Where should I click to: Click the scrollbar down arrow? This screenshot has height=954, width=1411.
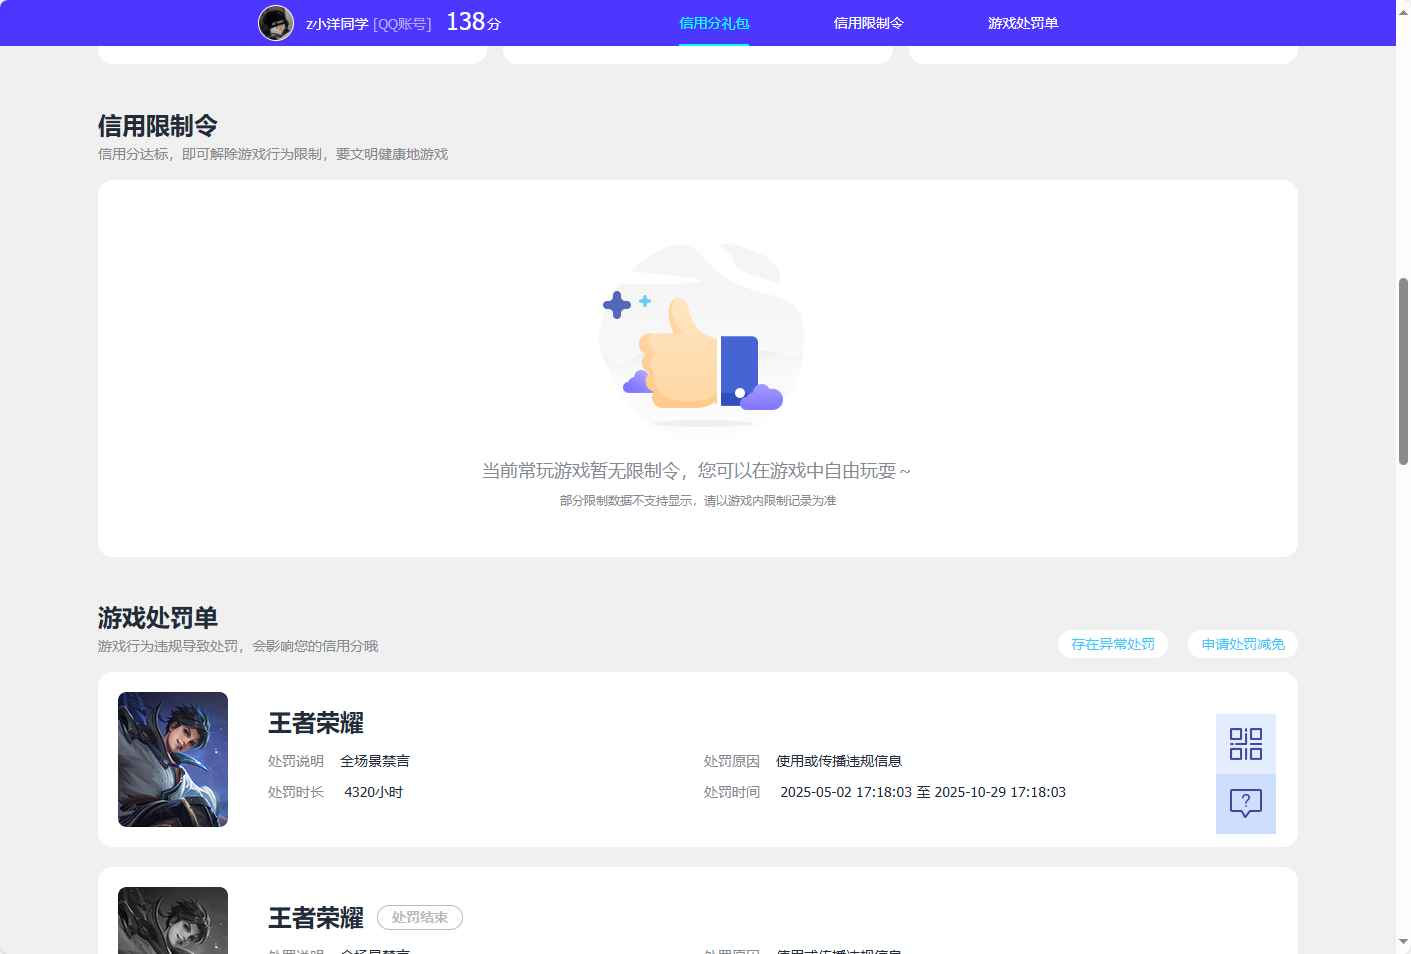pyautogui.click(x=1403, y=942)
